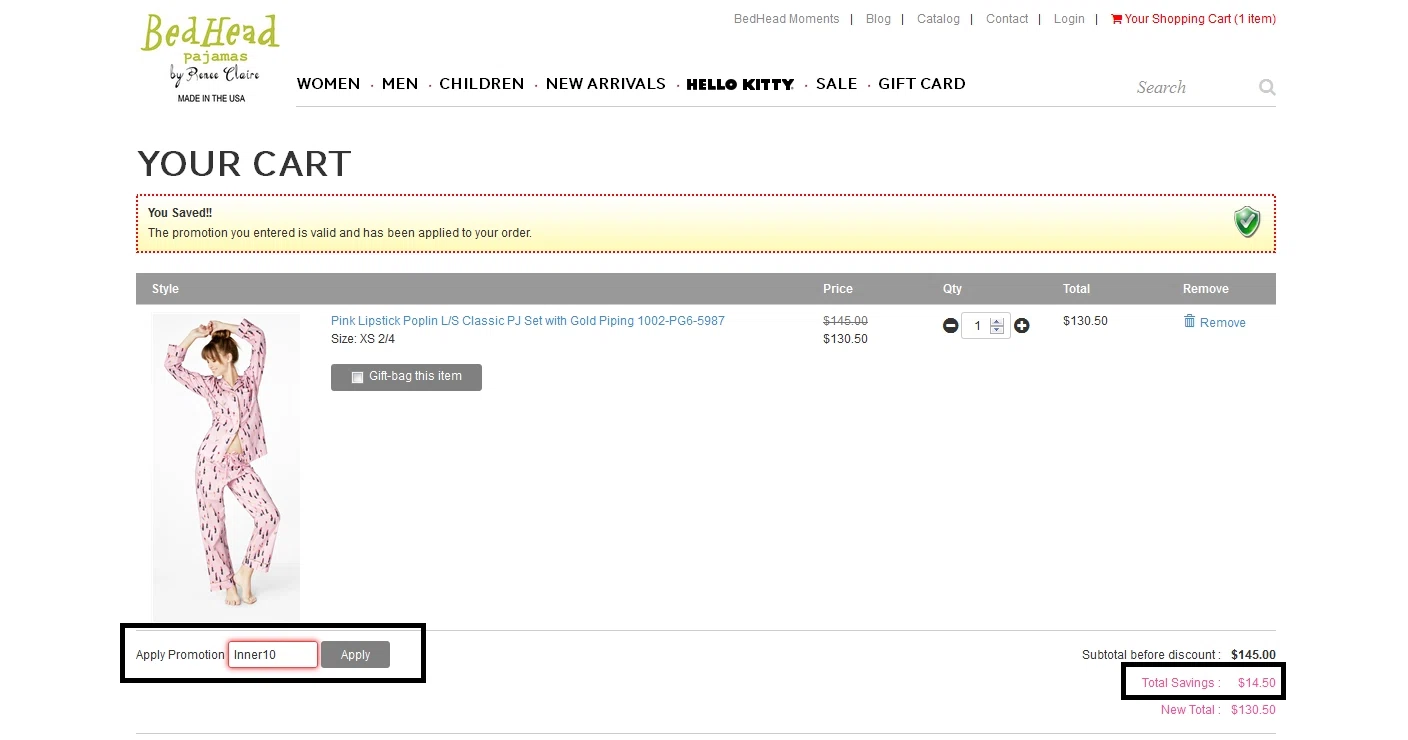
Task: Click the shopping cart icon in header
Action: (x=1117, y=19)
